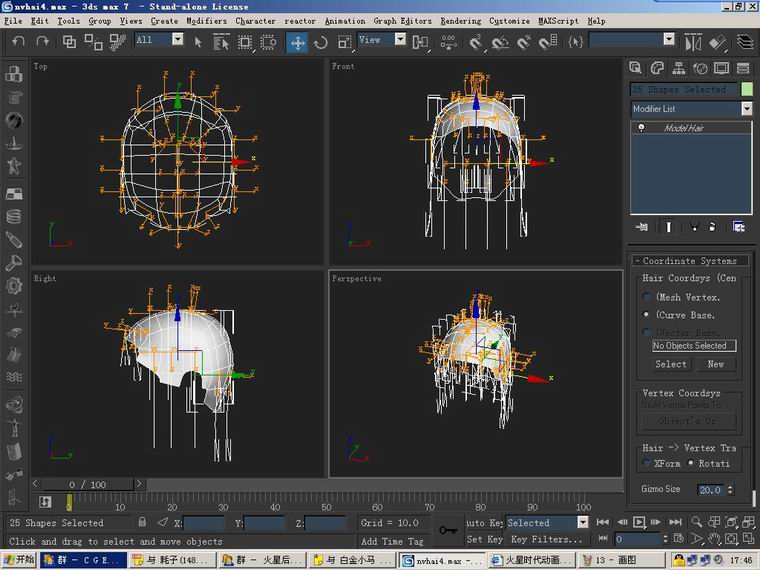760x570 pixels.
Task: Toggle Show End Result in modifier stack
Action: point(668,227)
